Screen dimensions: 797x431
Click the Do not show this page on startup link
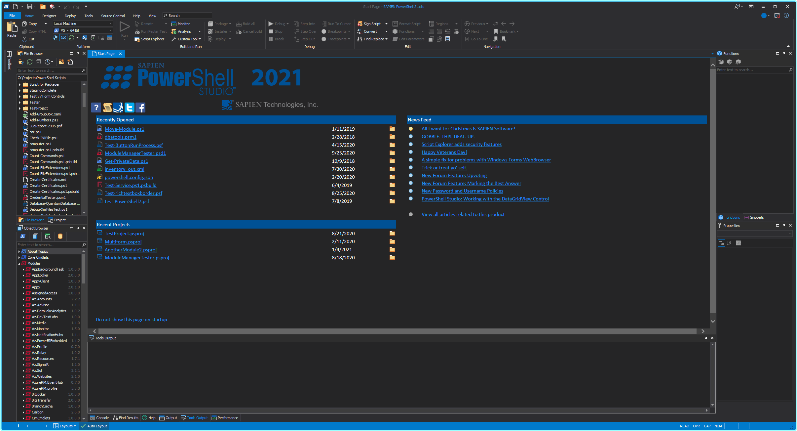pyautogui.click(x=132, y=320)
